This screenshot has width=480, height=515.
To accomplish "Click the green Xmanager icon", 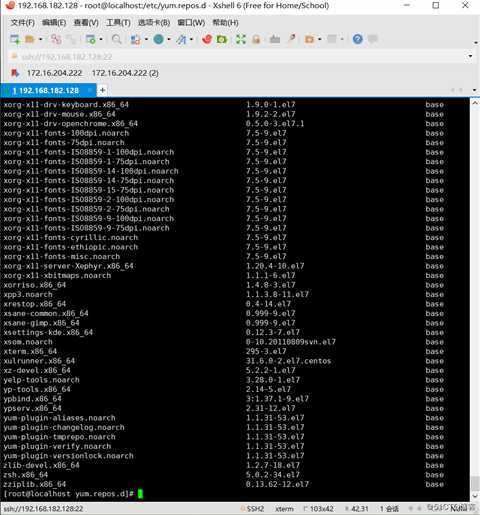I will (222, 39).
